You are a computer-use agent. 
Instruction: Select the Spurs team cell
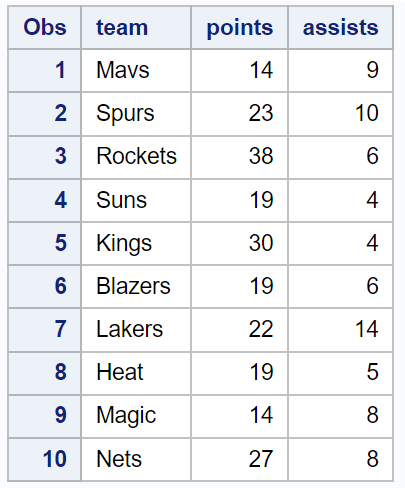point(136,114)
